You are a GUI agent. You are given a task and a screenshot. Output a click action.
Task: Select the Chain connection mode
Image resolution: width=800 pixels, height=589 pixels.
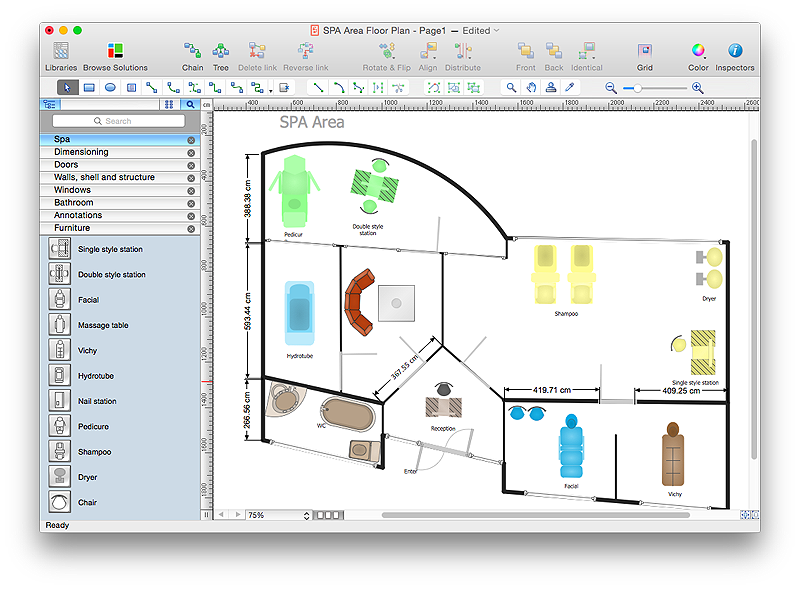192,51
